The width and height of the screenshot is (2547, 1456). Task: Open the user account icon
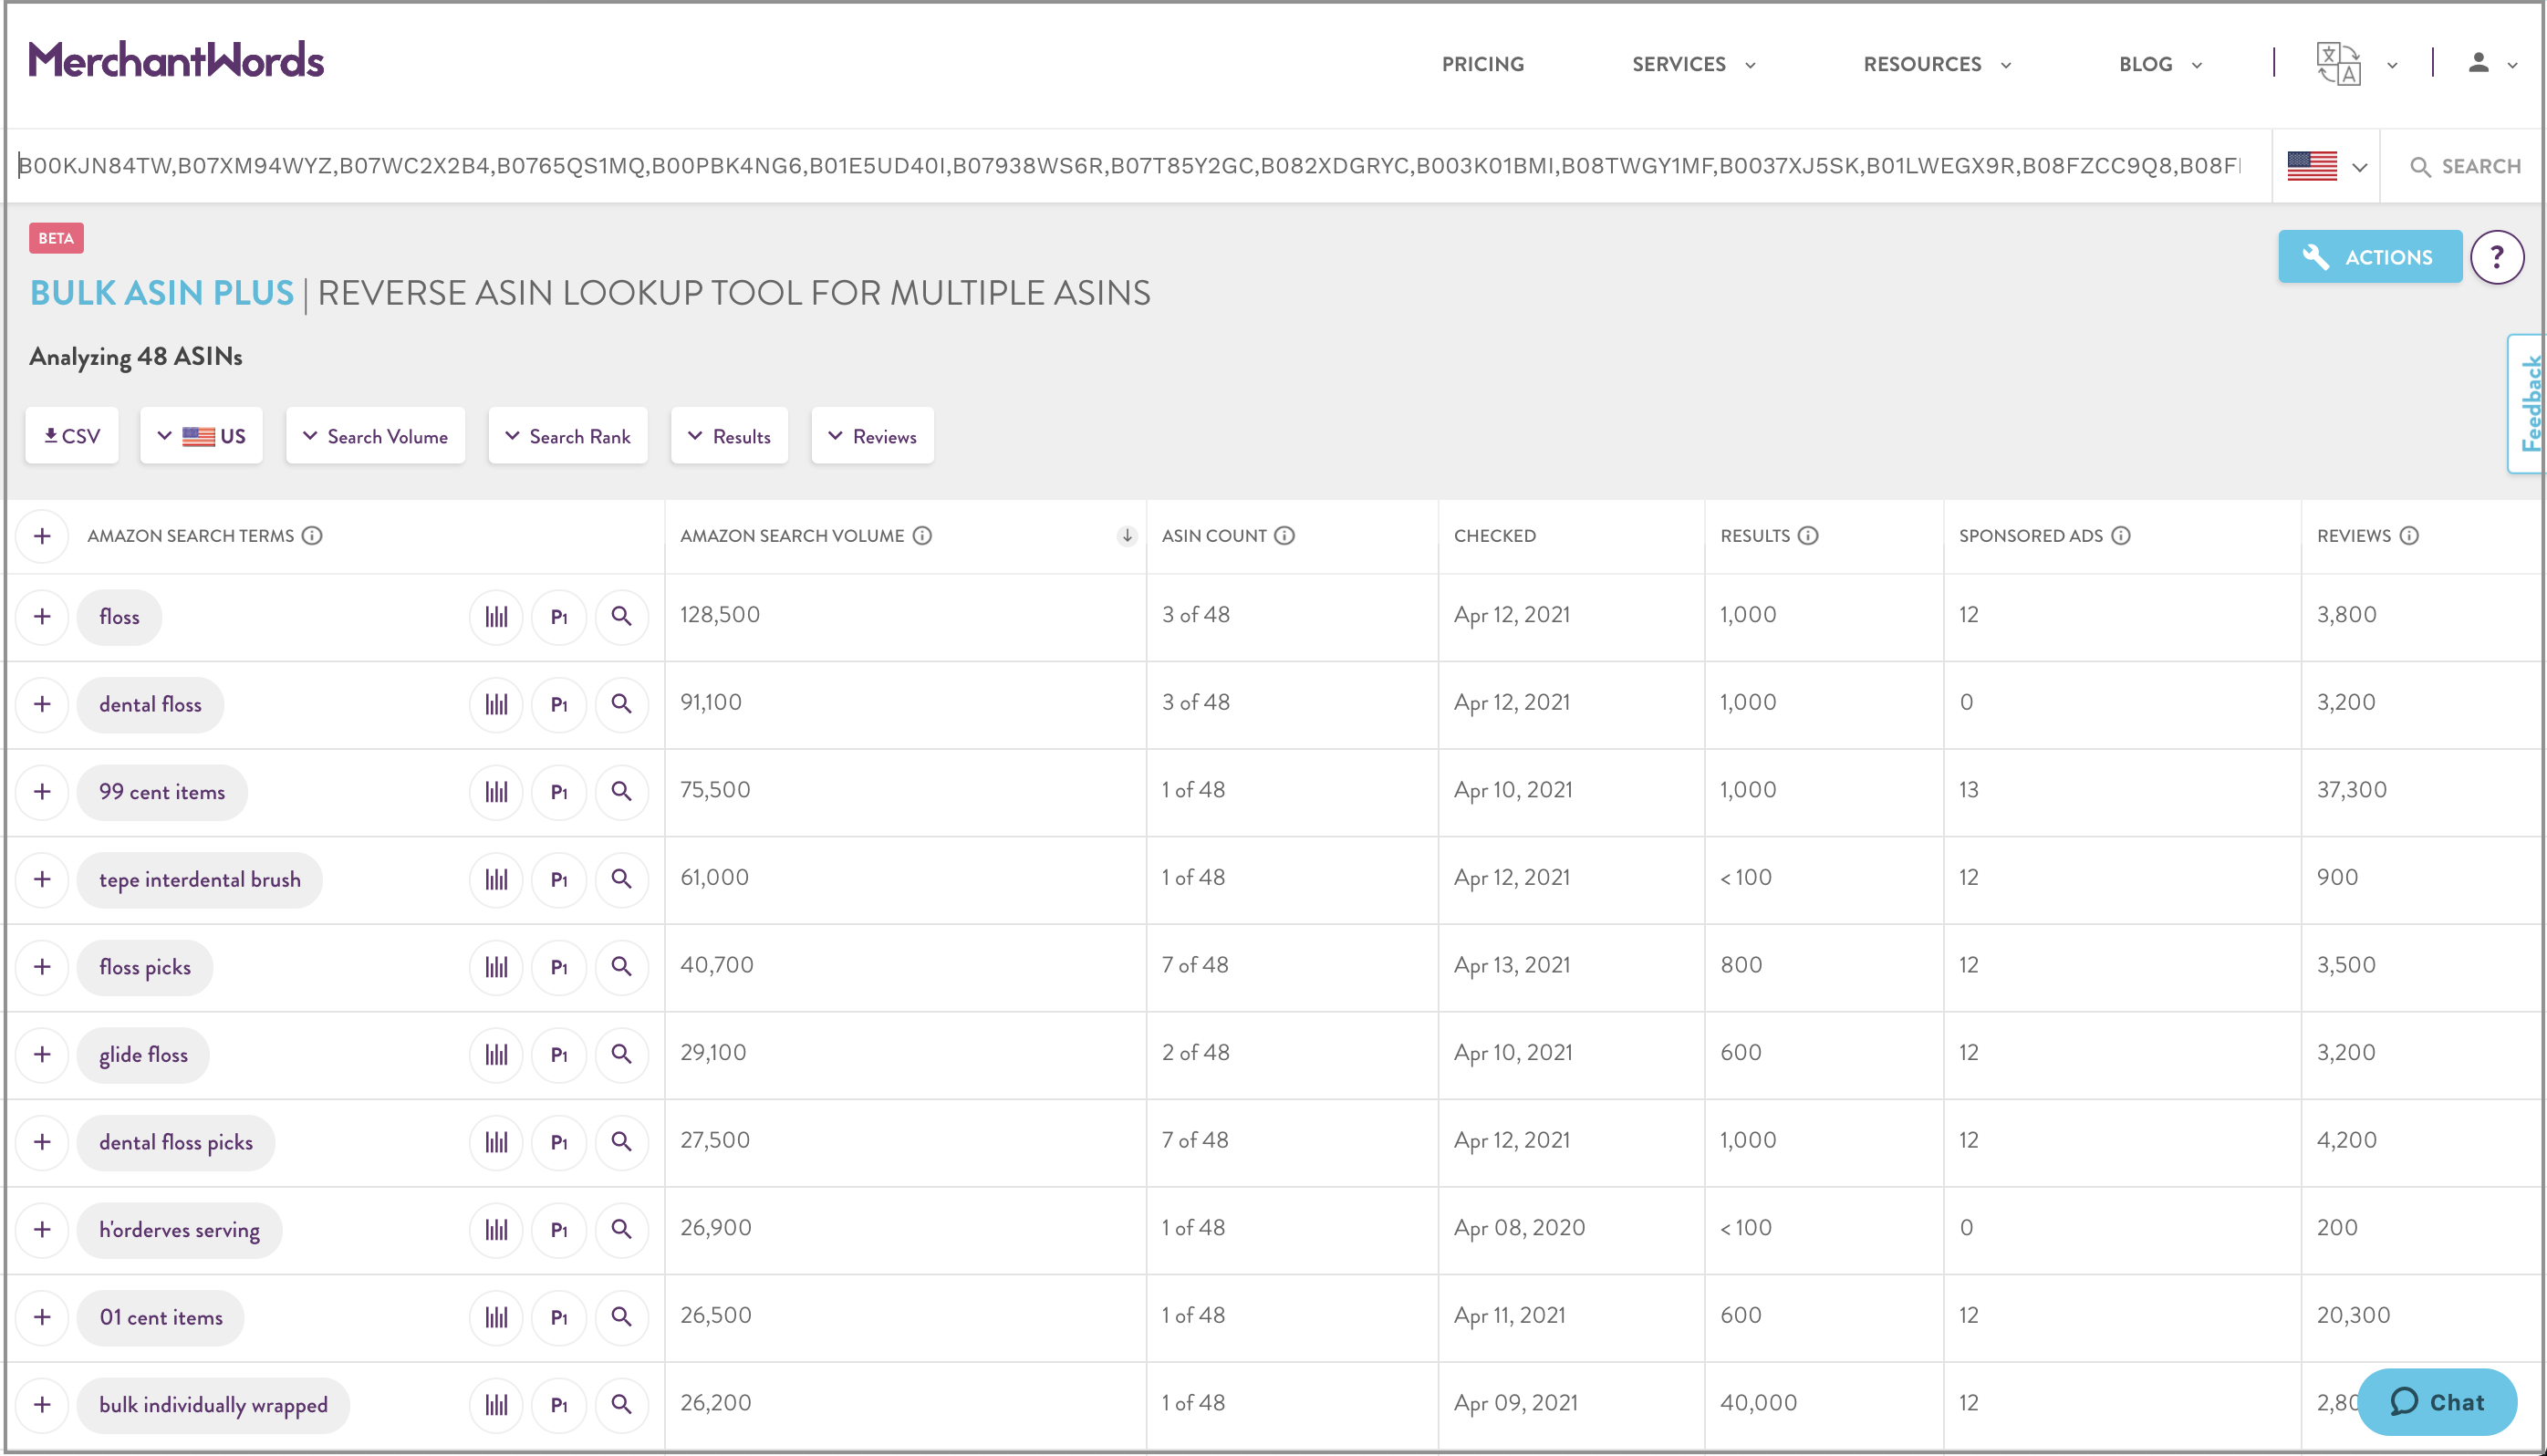[2478, 63]
